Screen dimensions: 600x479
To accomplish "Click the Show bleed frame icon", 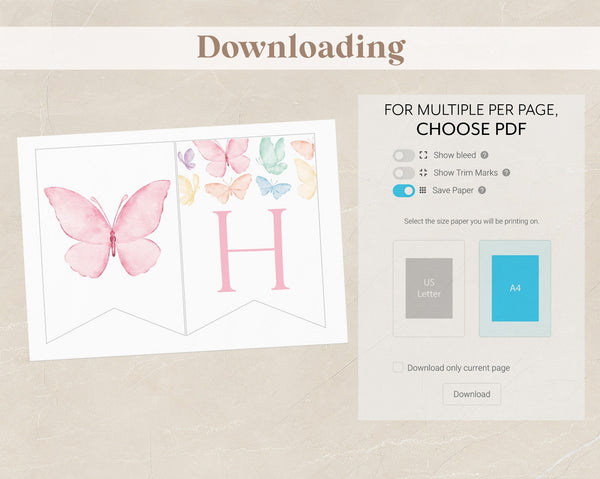I will [x=423, y=155].
